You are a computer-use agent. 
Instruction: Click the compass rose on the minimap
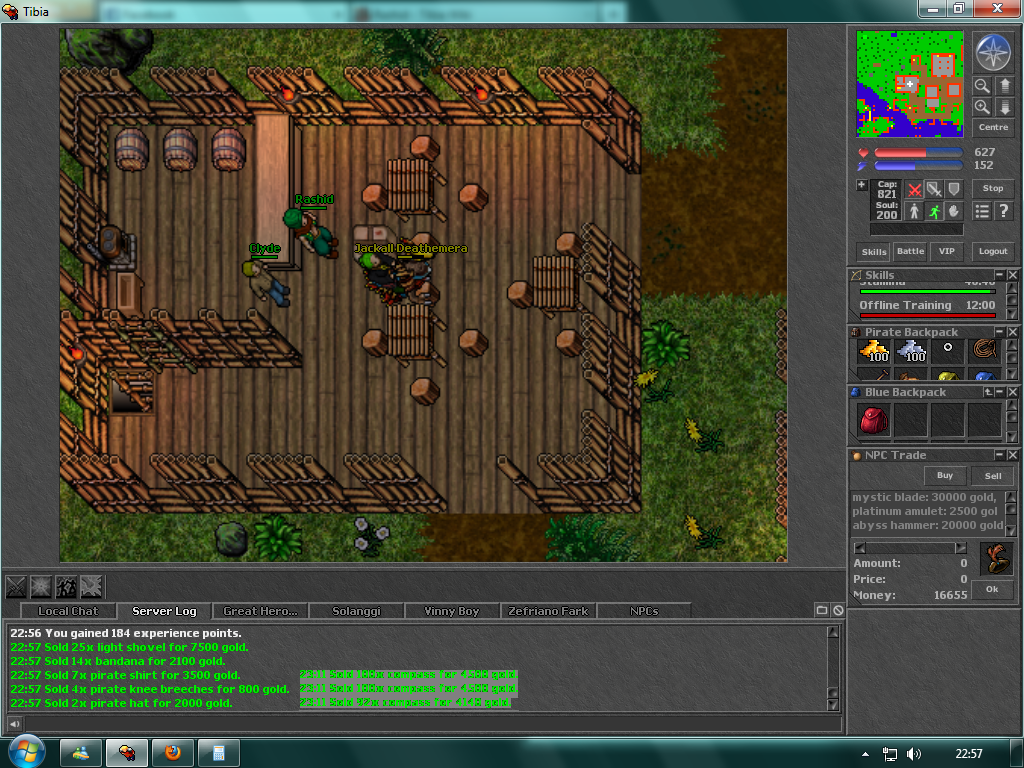click(x=992, y=52)
